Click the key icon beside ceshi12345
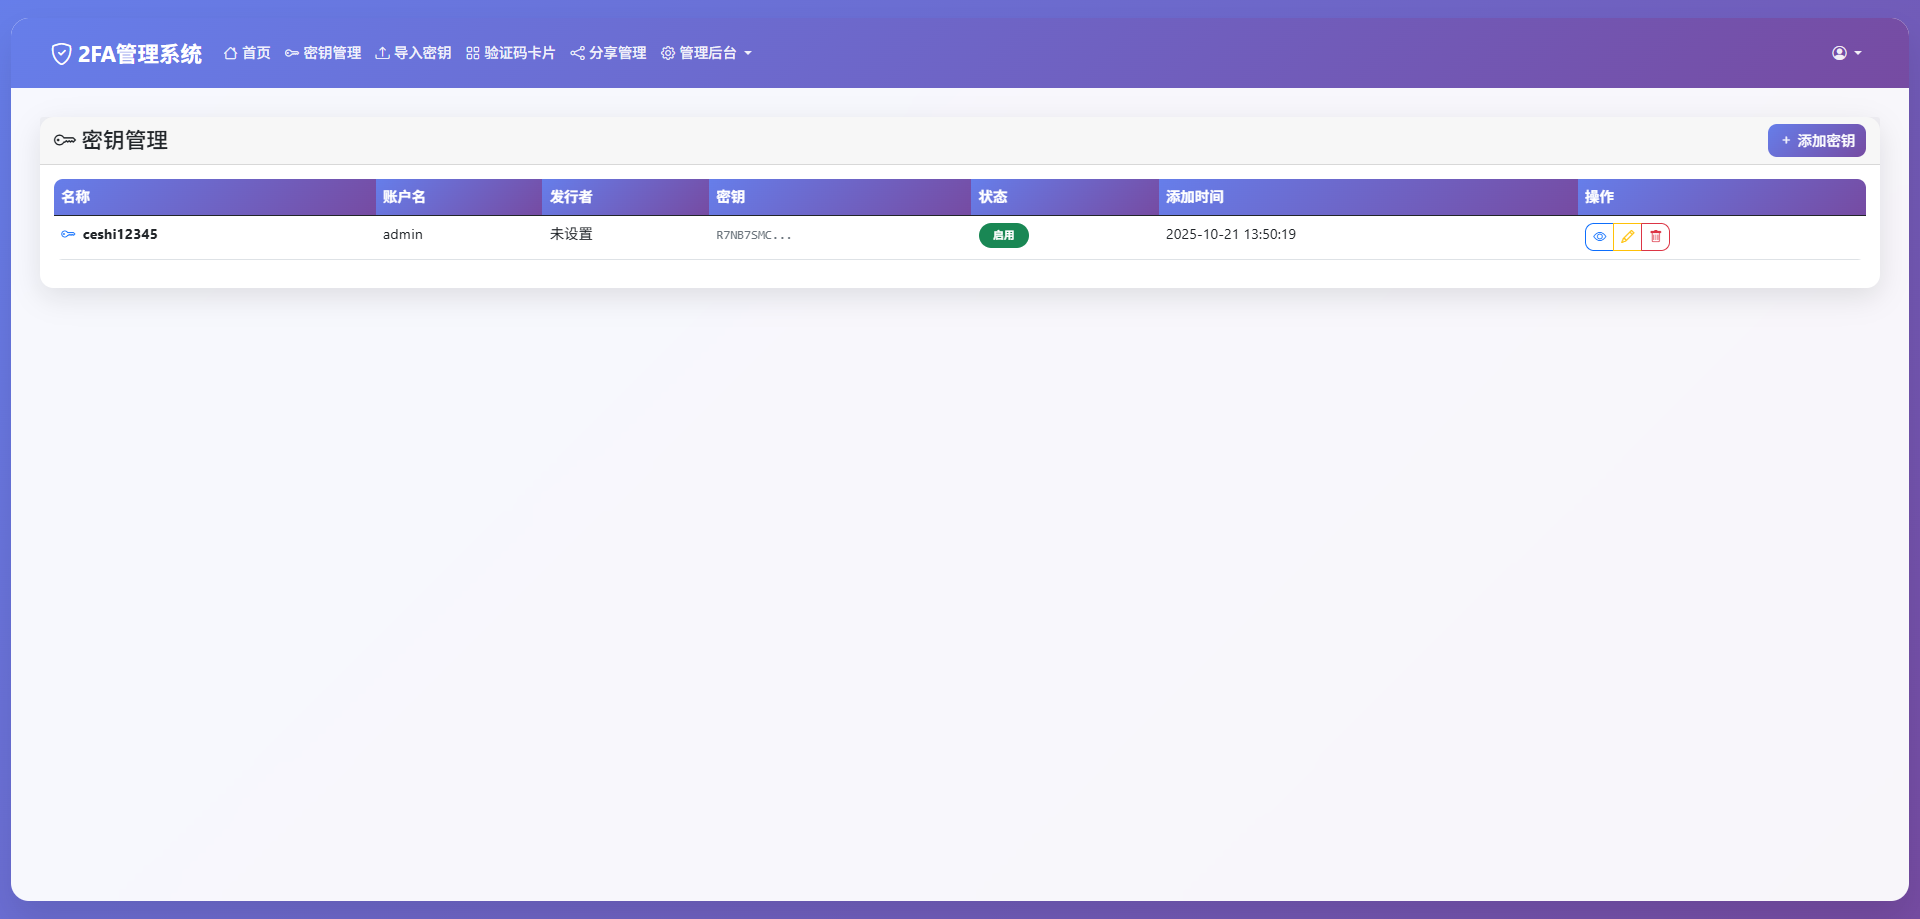The width and height of the screenshot is (1920, 919). pyautogui.click(x=67, y=234)
